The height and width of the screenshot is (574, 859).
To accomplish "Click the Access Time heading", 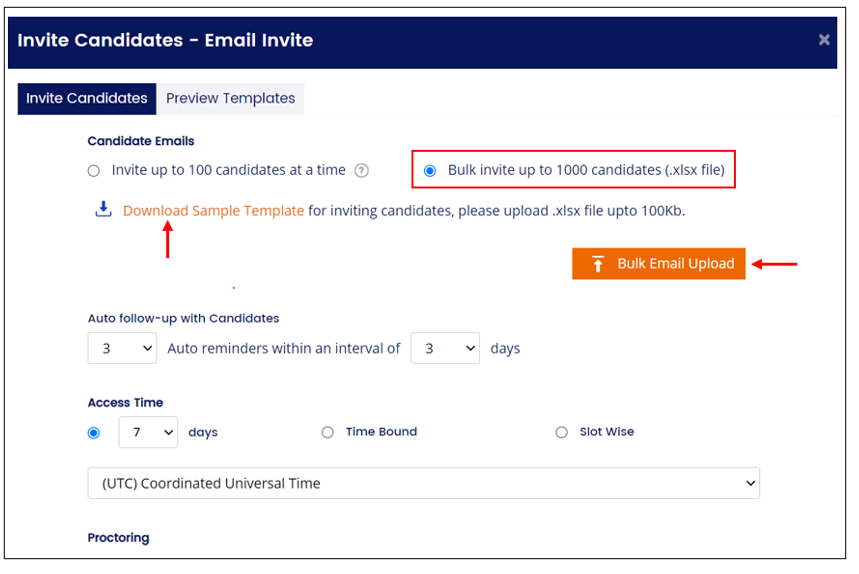I will [x=125, y=403].
